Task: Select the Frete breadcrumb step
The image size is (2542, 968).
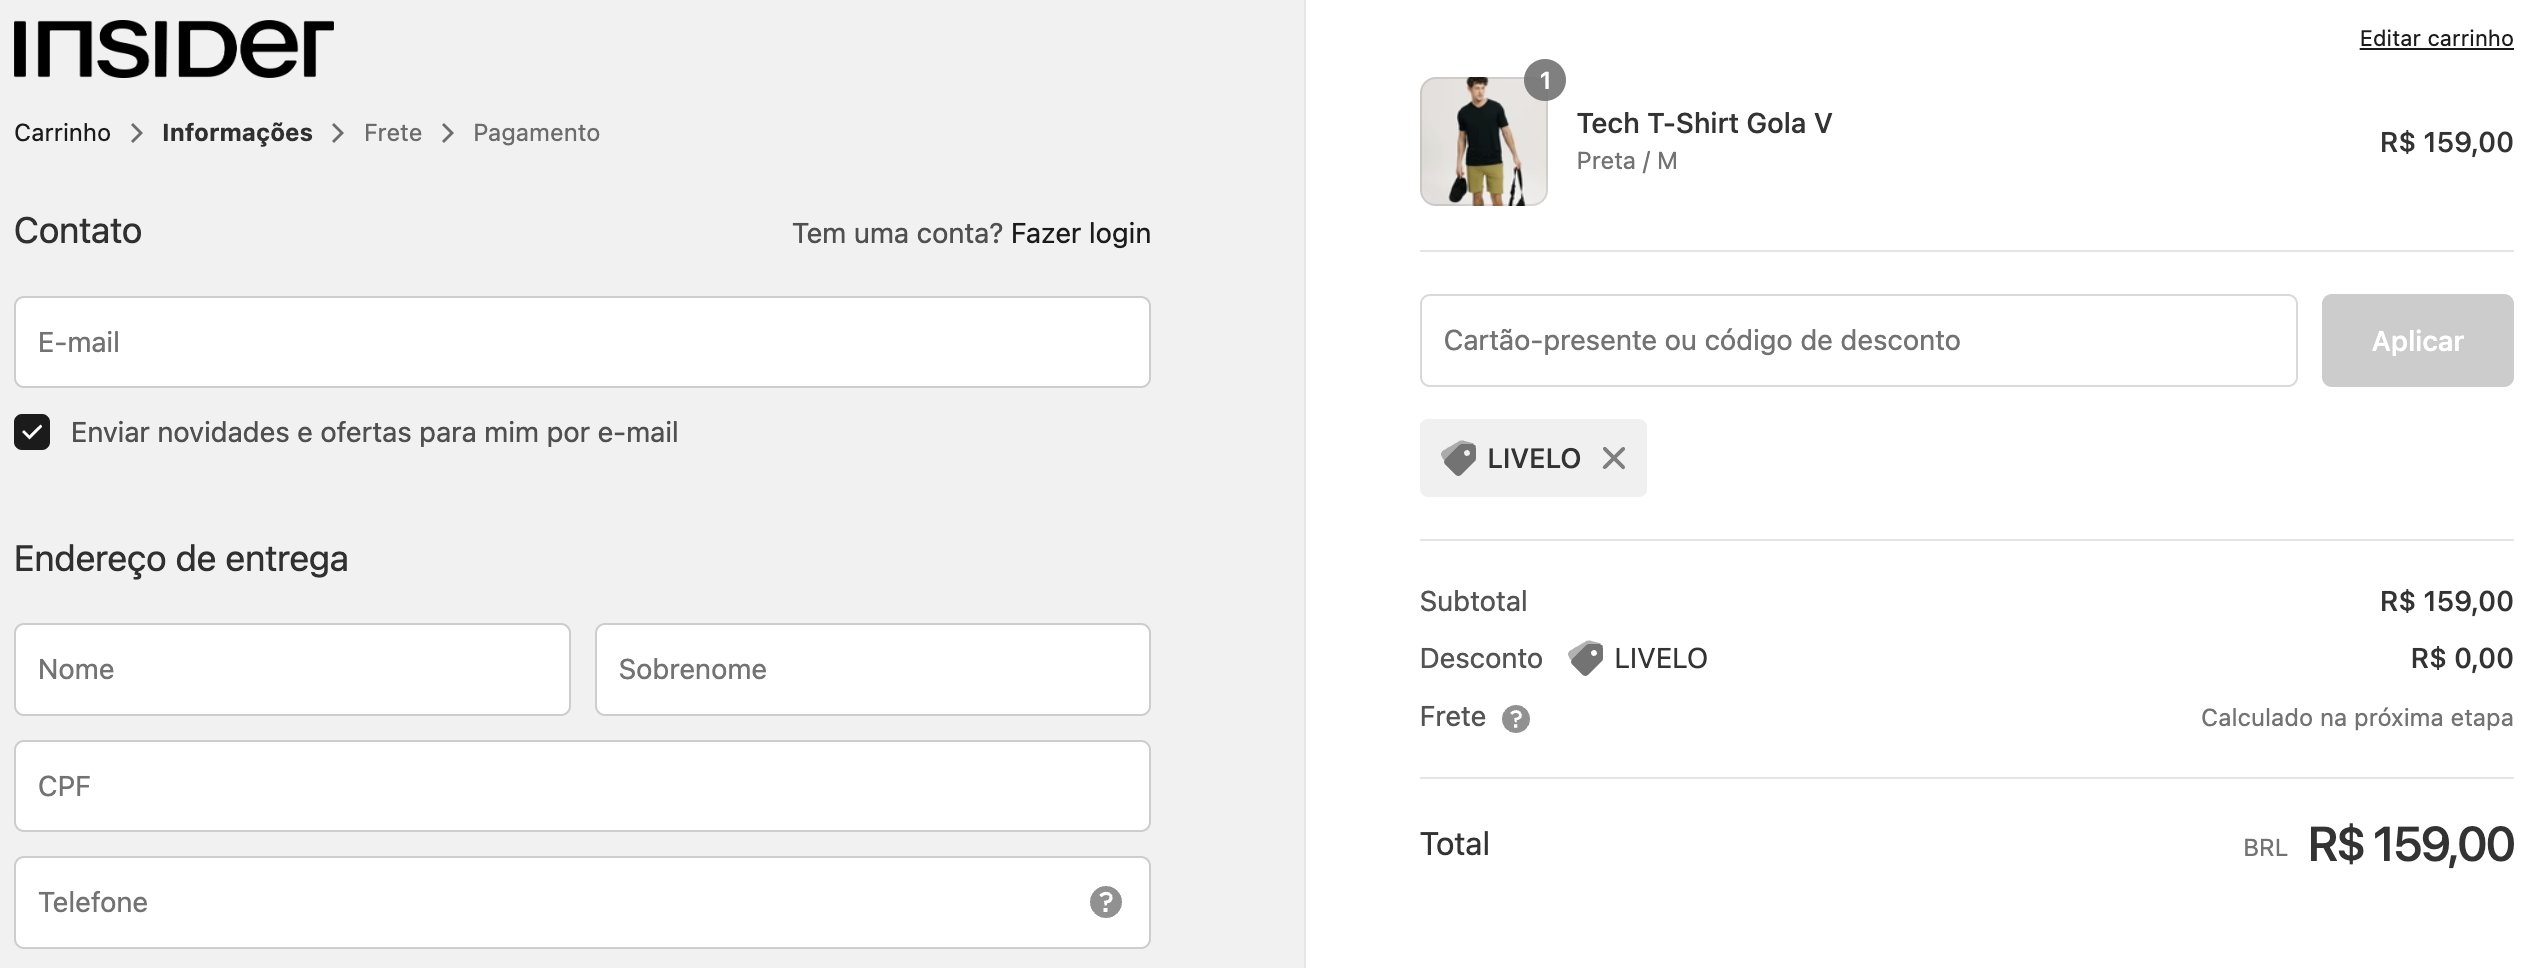Action: 393,133
